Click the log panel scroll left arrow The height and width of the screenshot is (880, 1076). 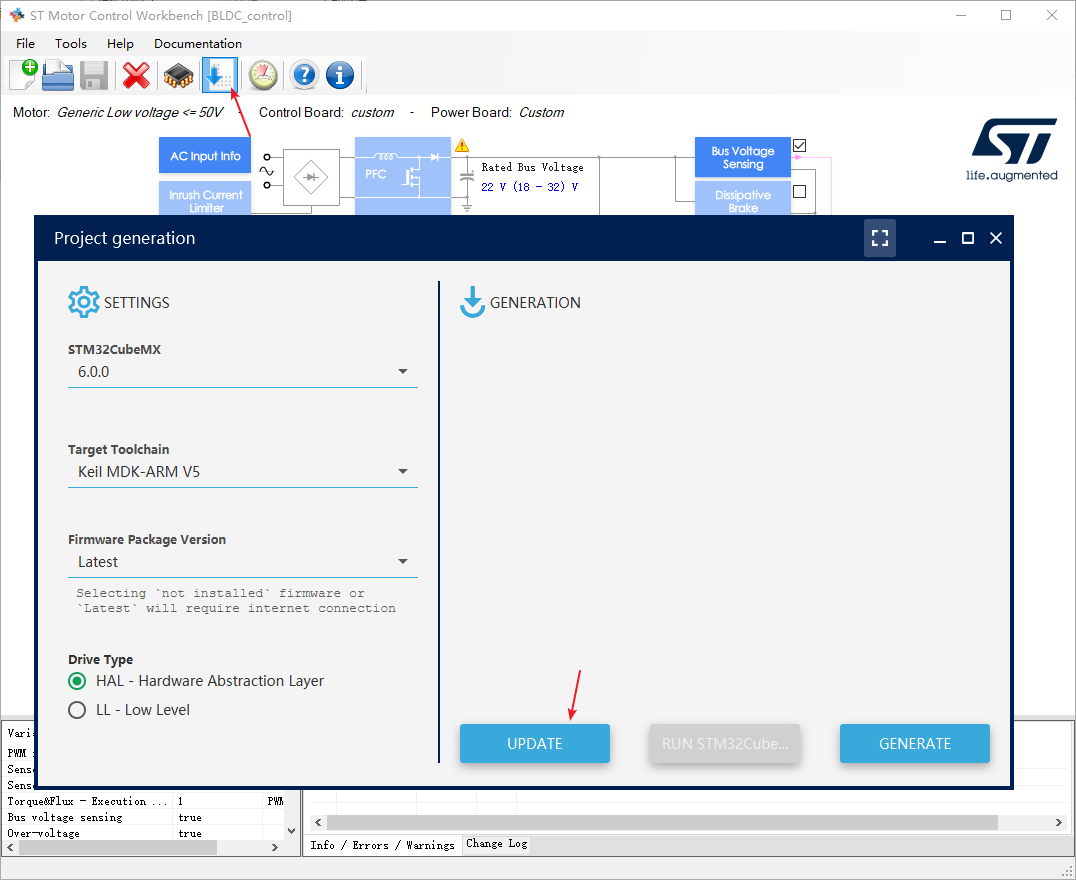(317, 822)
